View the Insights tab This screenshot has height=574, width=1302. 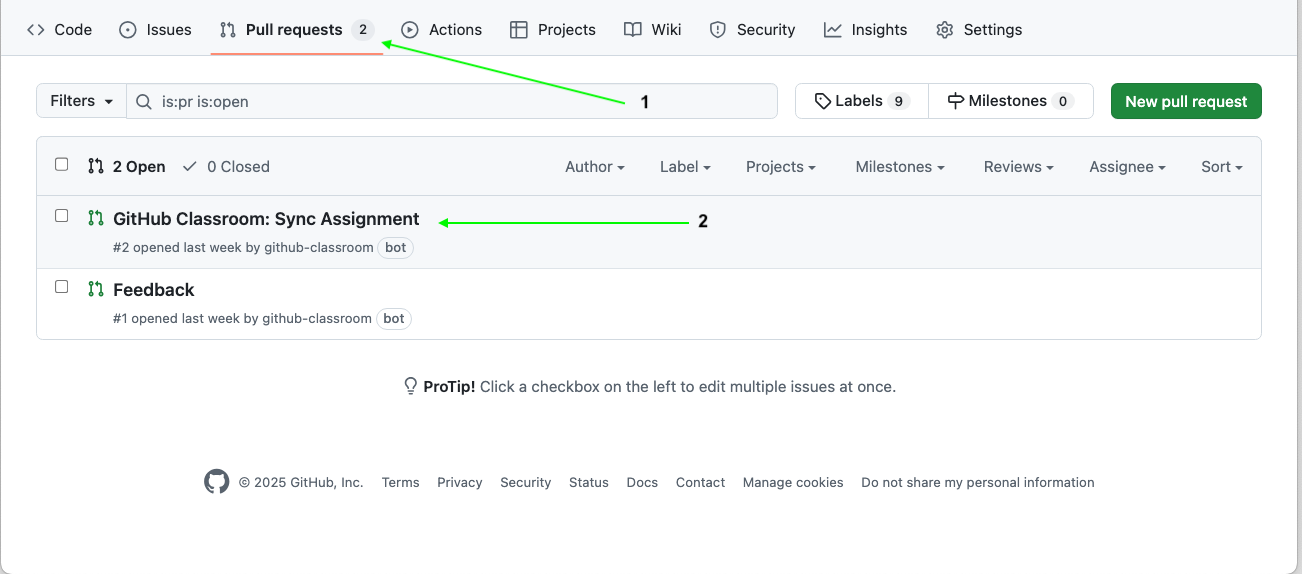point(865,30)
